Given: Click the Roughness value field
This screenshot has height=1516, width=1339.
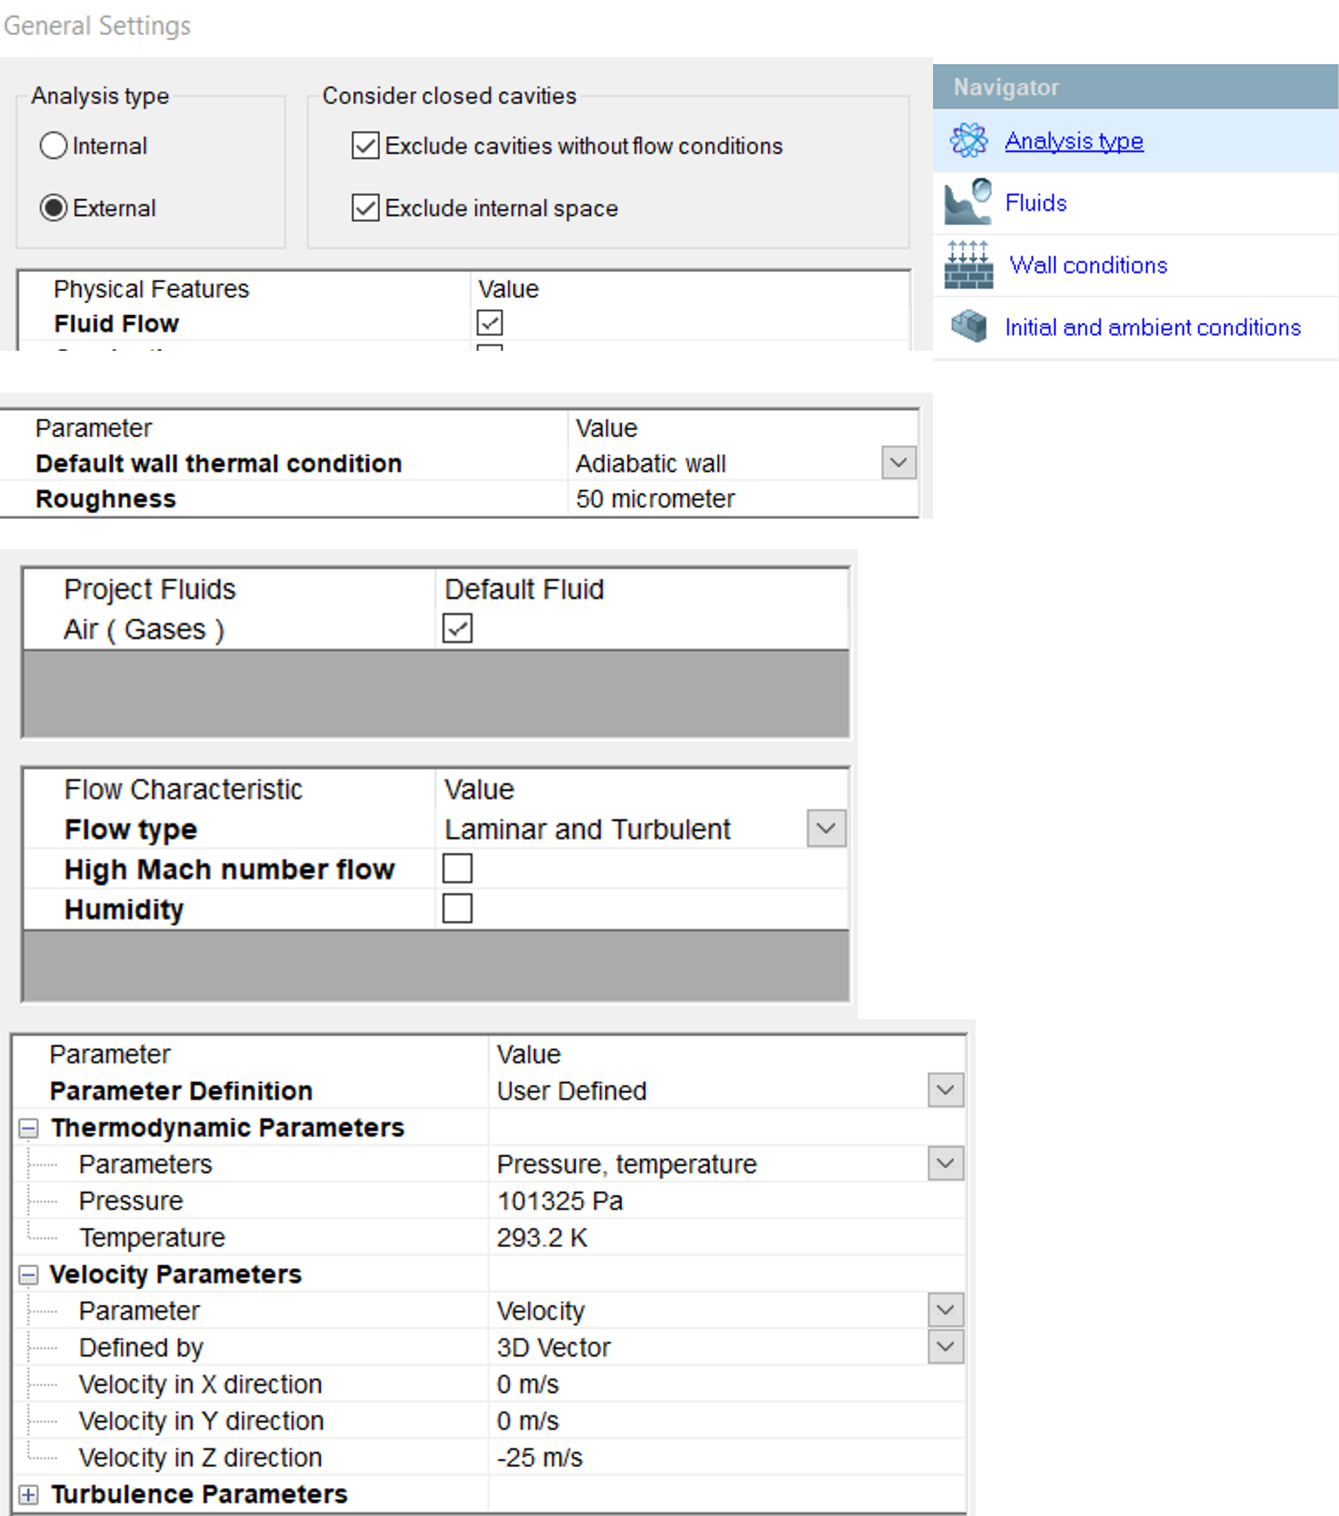Looking at the screenshot, I should coord(740,499).
